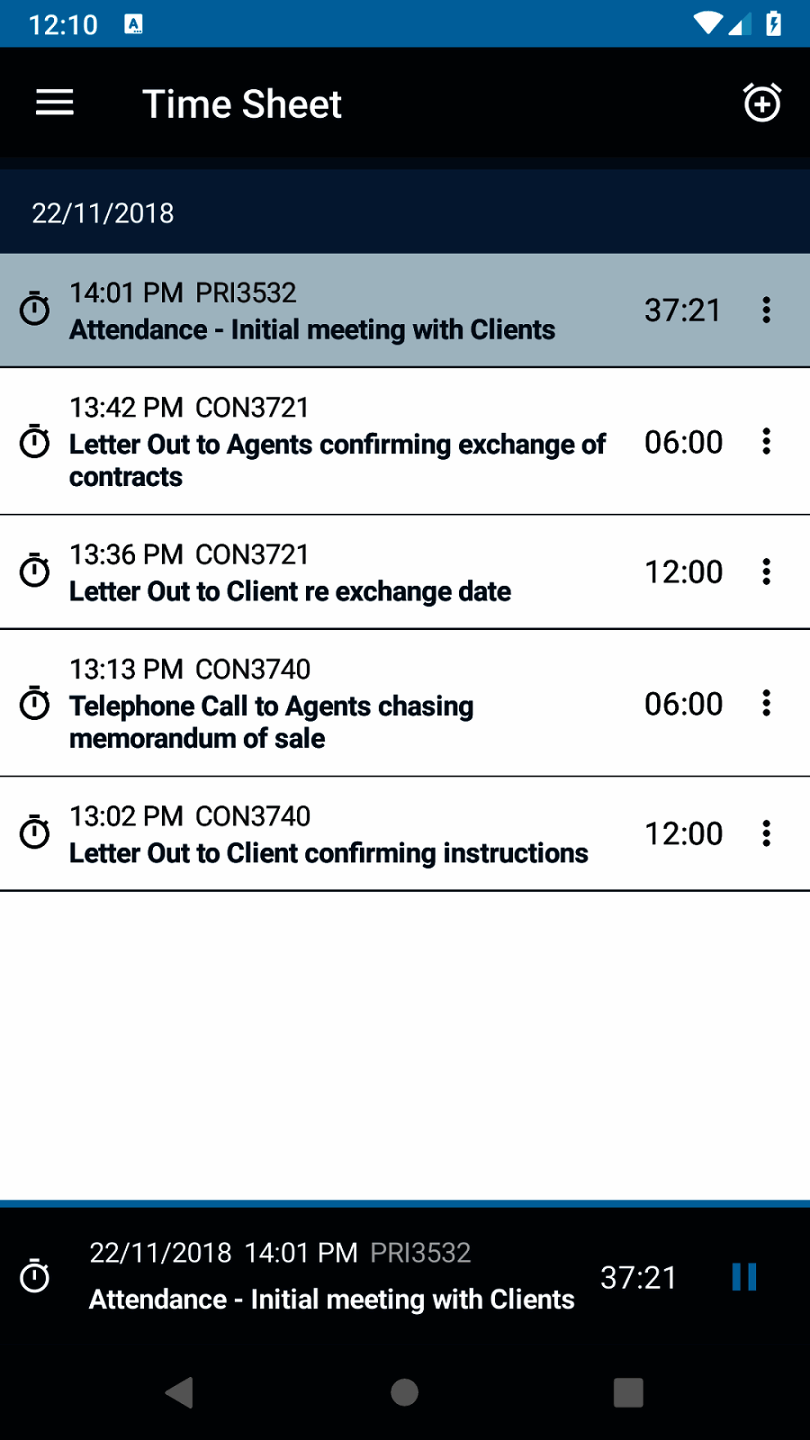Tap stopwatch icon of Attendance PRI3532 entry
The width and height of the screenshot is (810, 1440).
click(x=35, y=309)
